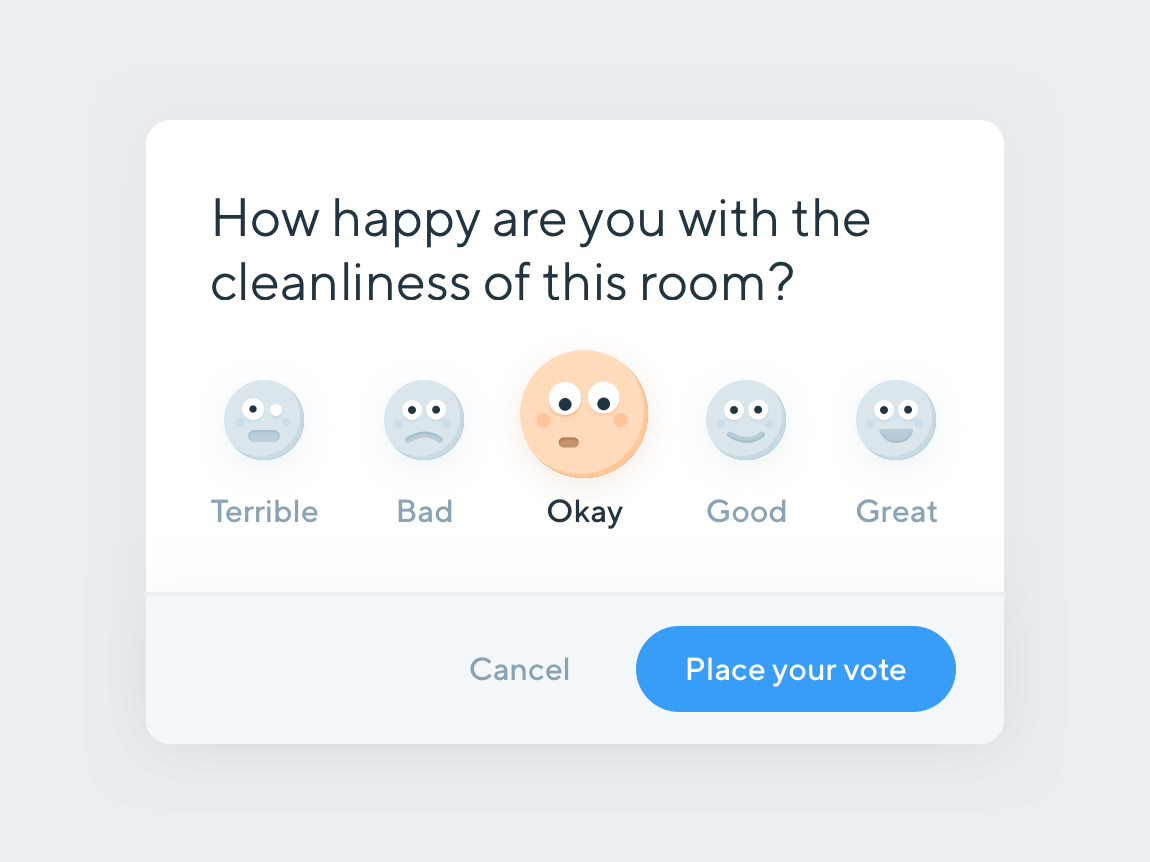Pick the Good smiling face emoji

[746, 420]
